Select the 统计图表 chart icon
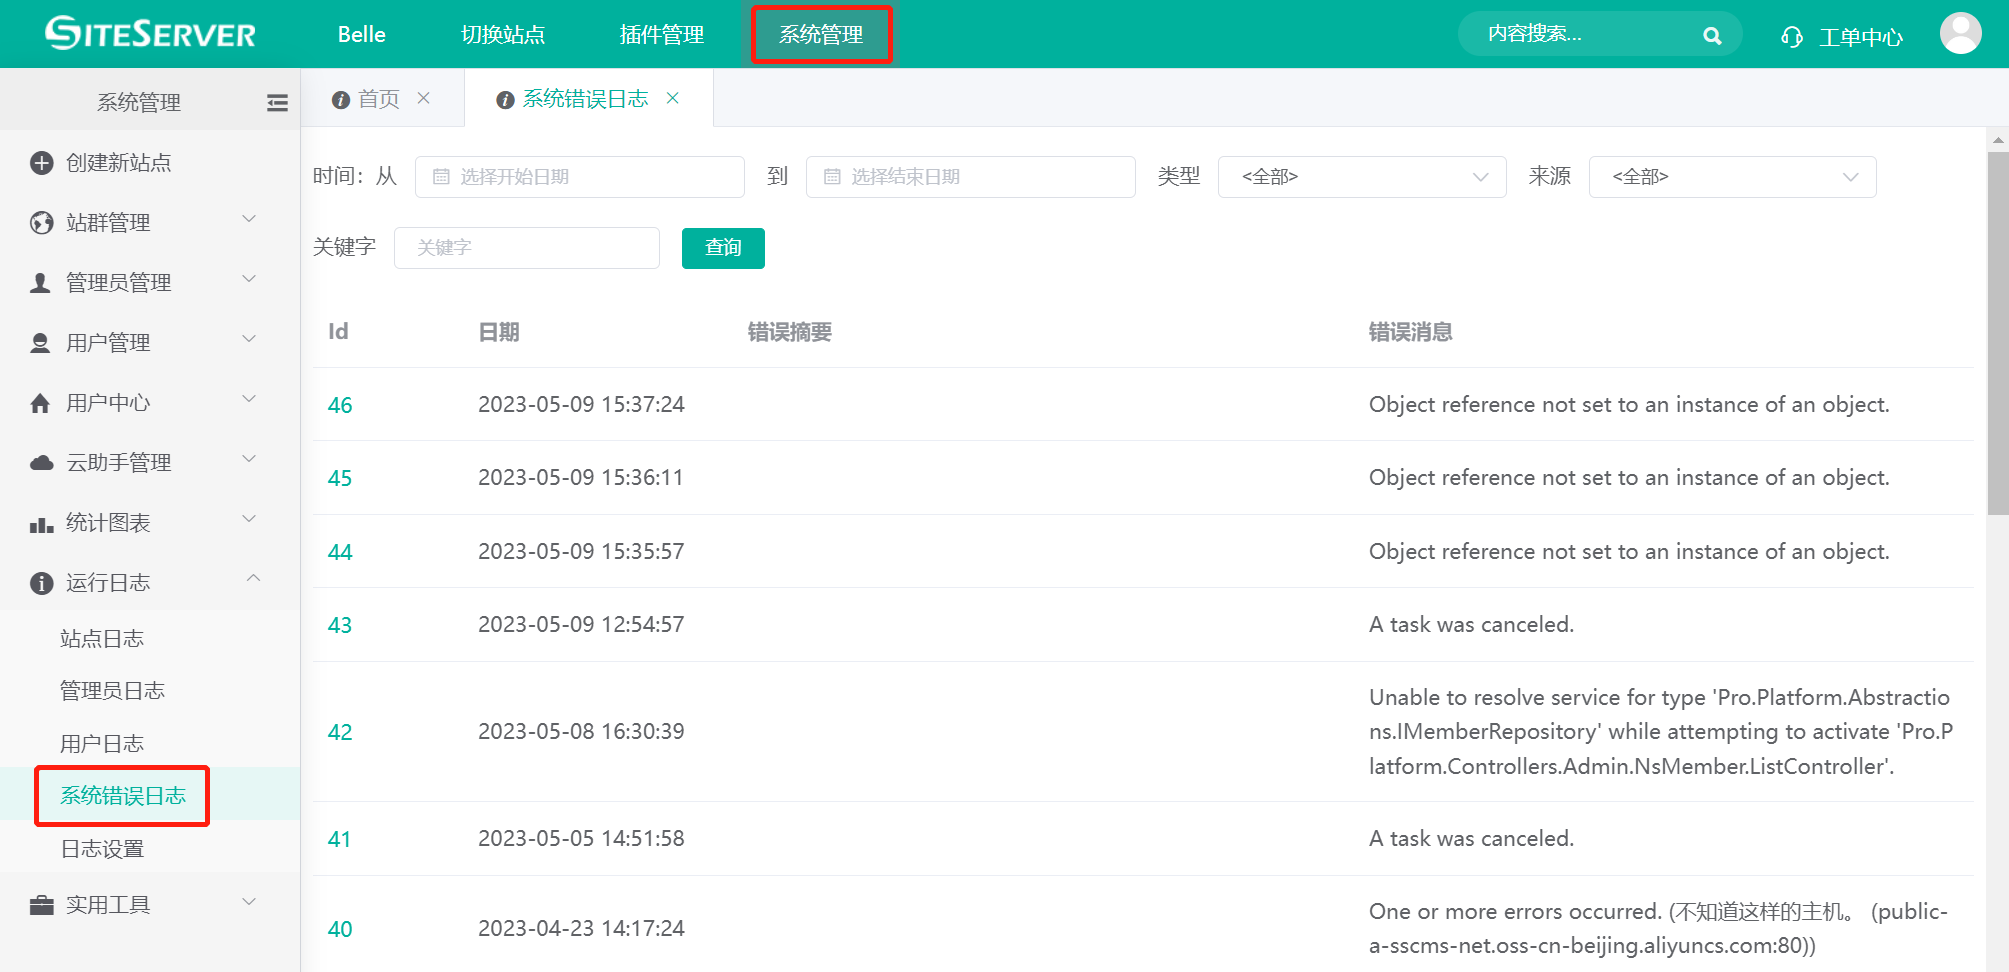This screenshot has width=2009, height=972. 40,522
